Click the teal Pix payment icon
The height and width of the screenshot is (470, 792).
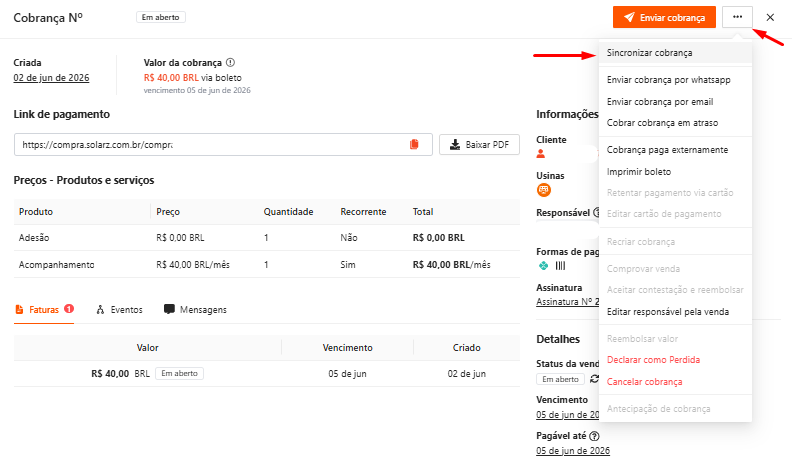tap(543, 266)
